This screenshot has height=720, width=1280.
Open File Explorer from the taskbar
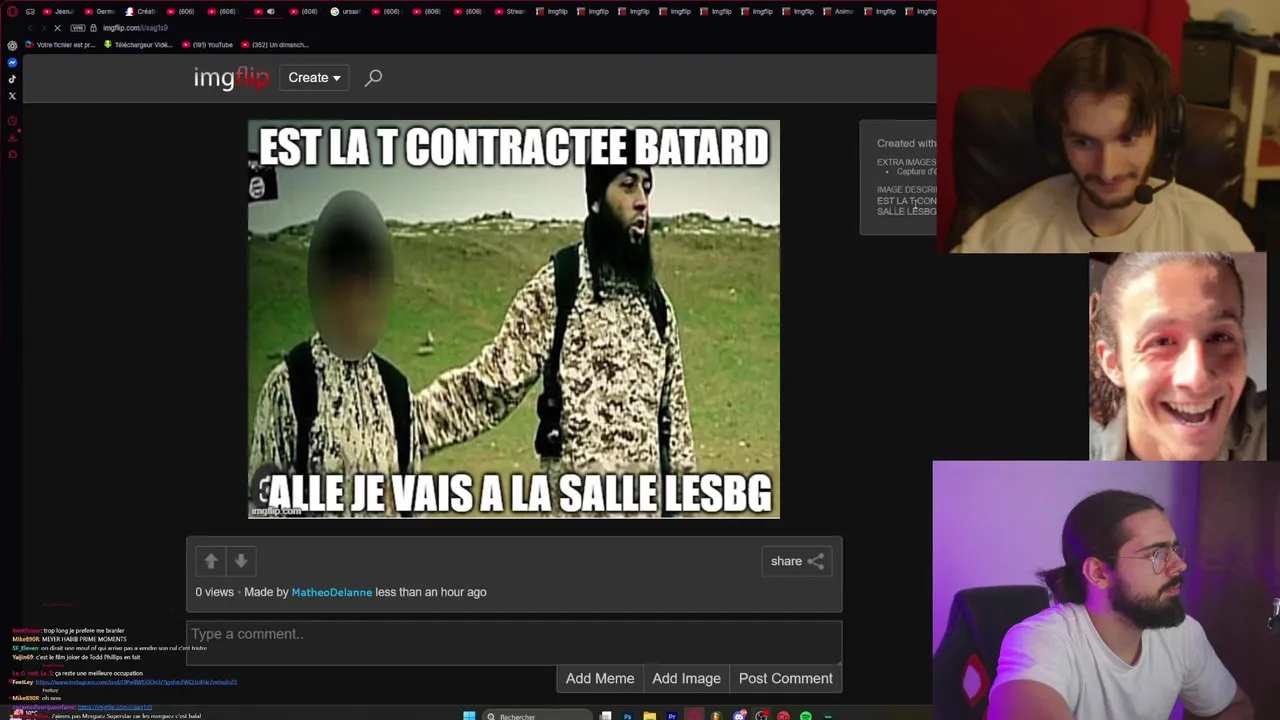coord(649,716)
